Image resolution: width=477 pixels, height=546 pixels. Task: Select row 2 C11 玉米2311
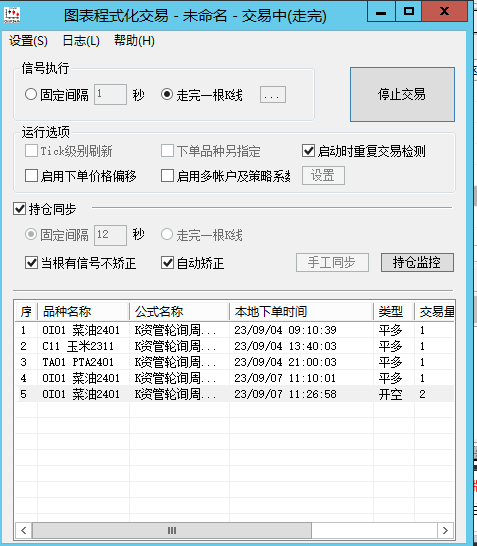point(234,346)
